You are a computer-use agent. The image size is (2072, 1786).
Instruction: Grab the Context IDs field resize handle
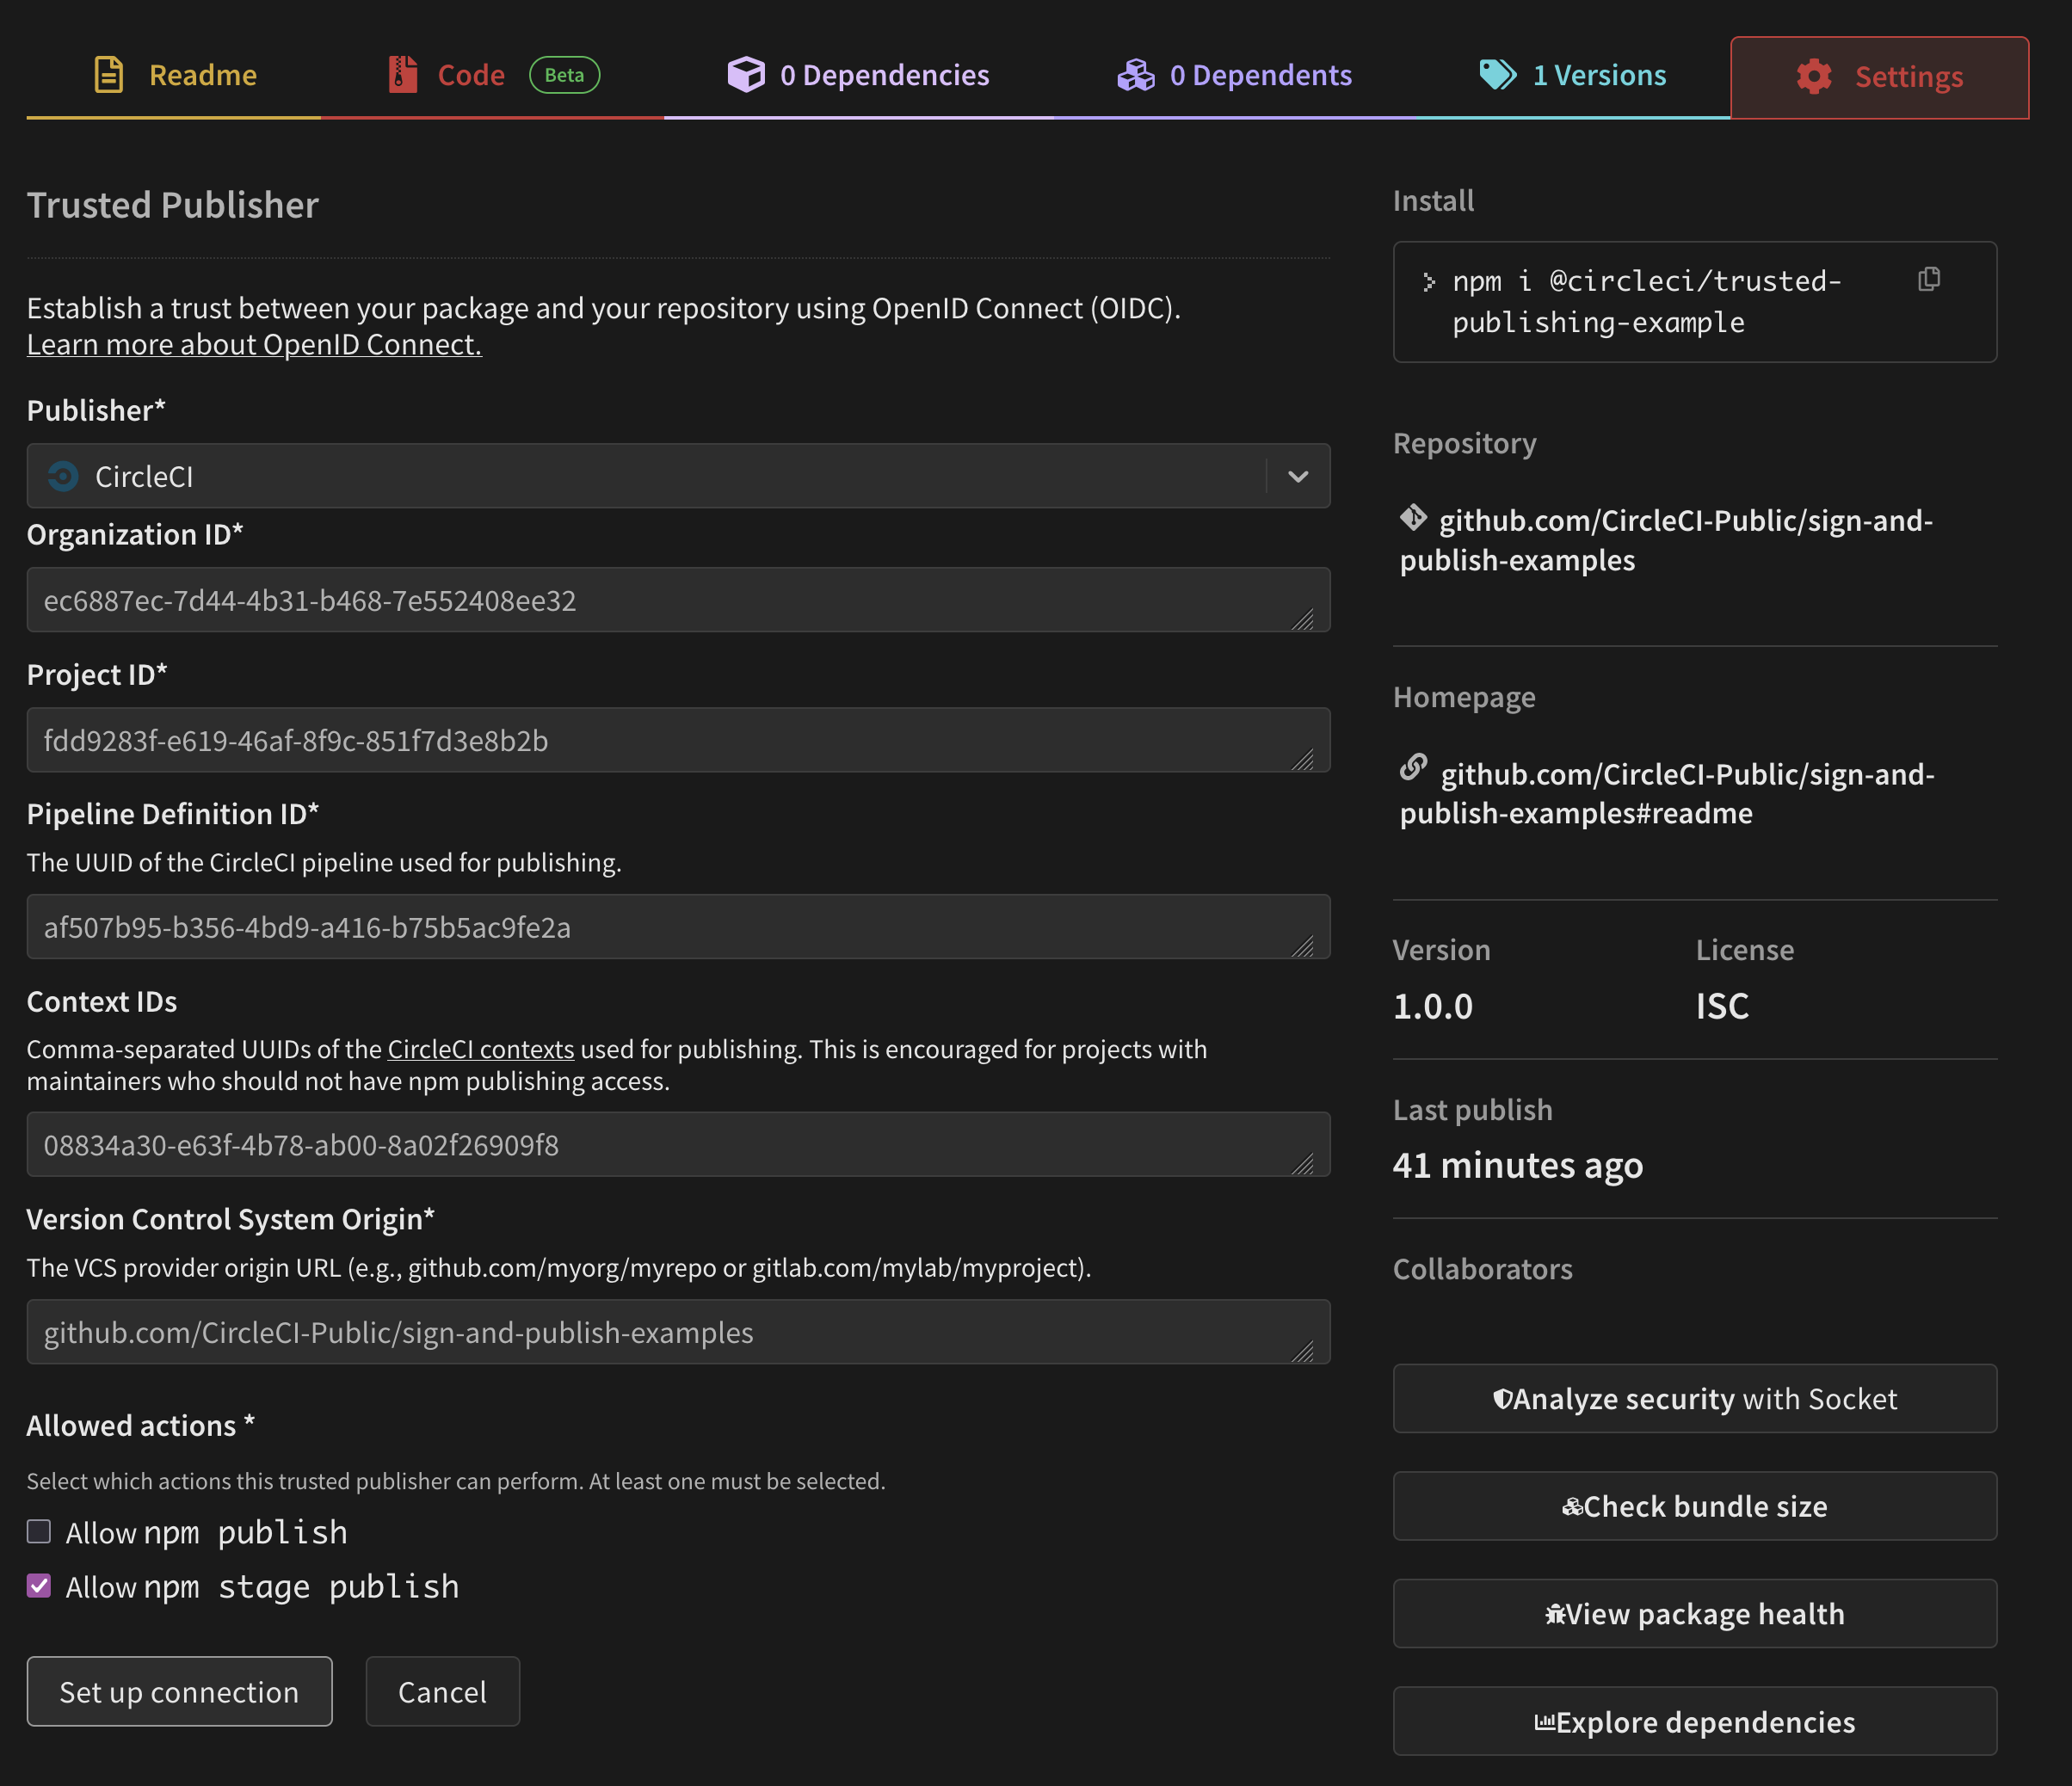click(1302, 1164)
